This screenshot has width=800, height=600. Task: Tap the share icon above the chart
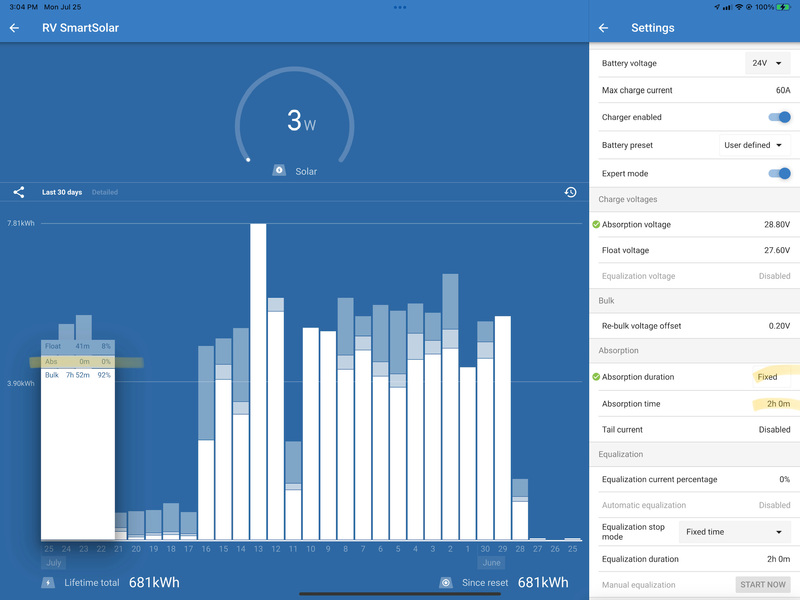point(18,192)
